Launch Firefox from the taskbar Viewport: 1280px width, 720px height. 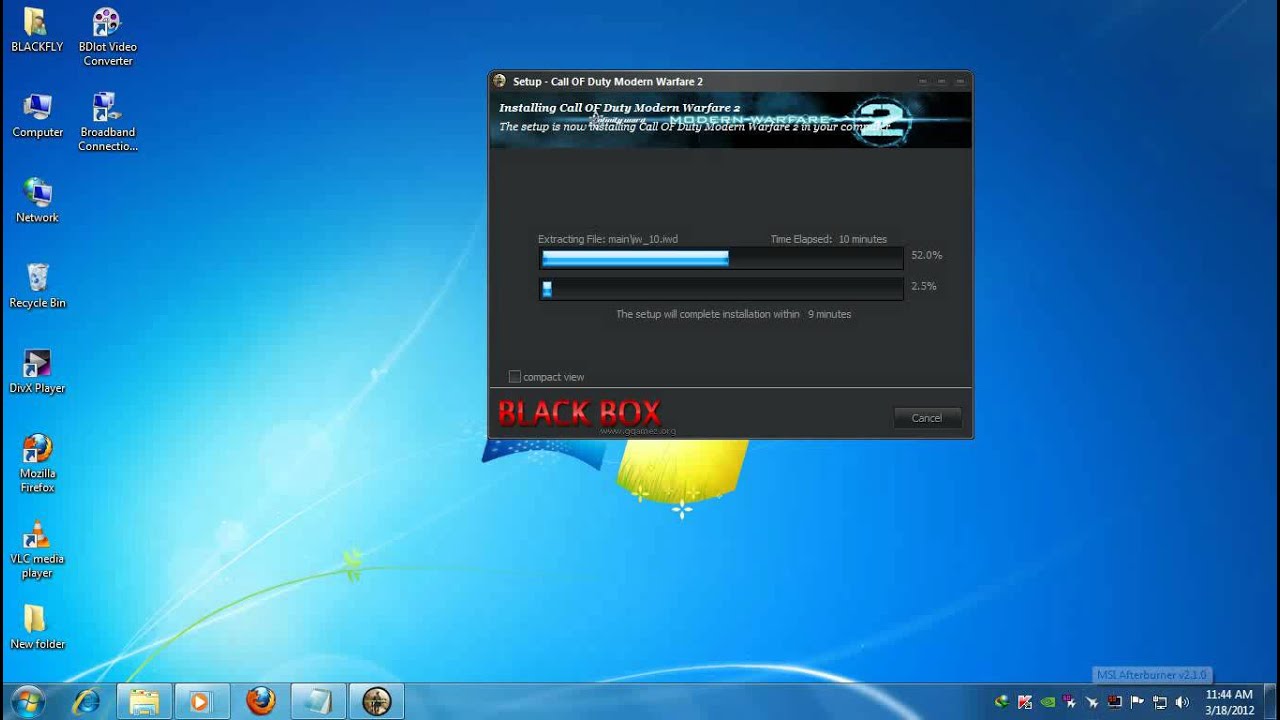(x=260, y=701)
